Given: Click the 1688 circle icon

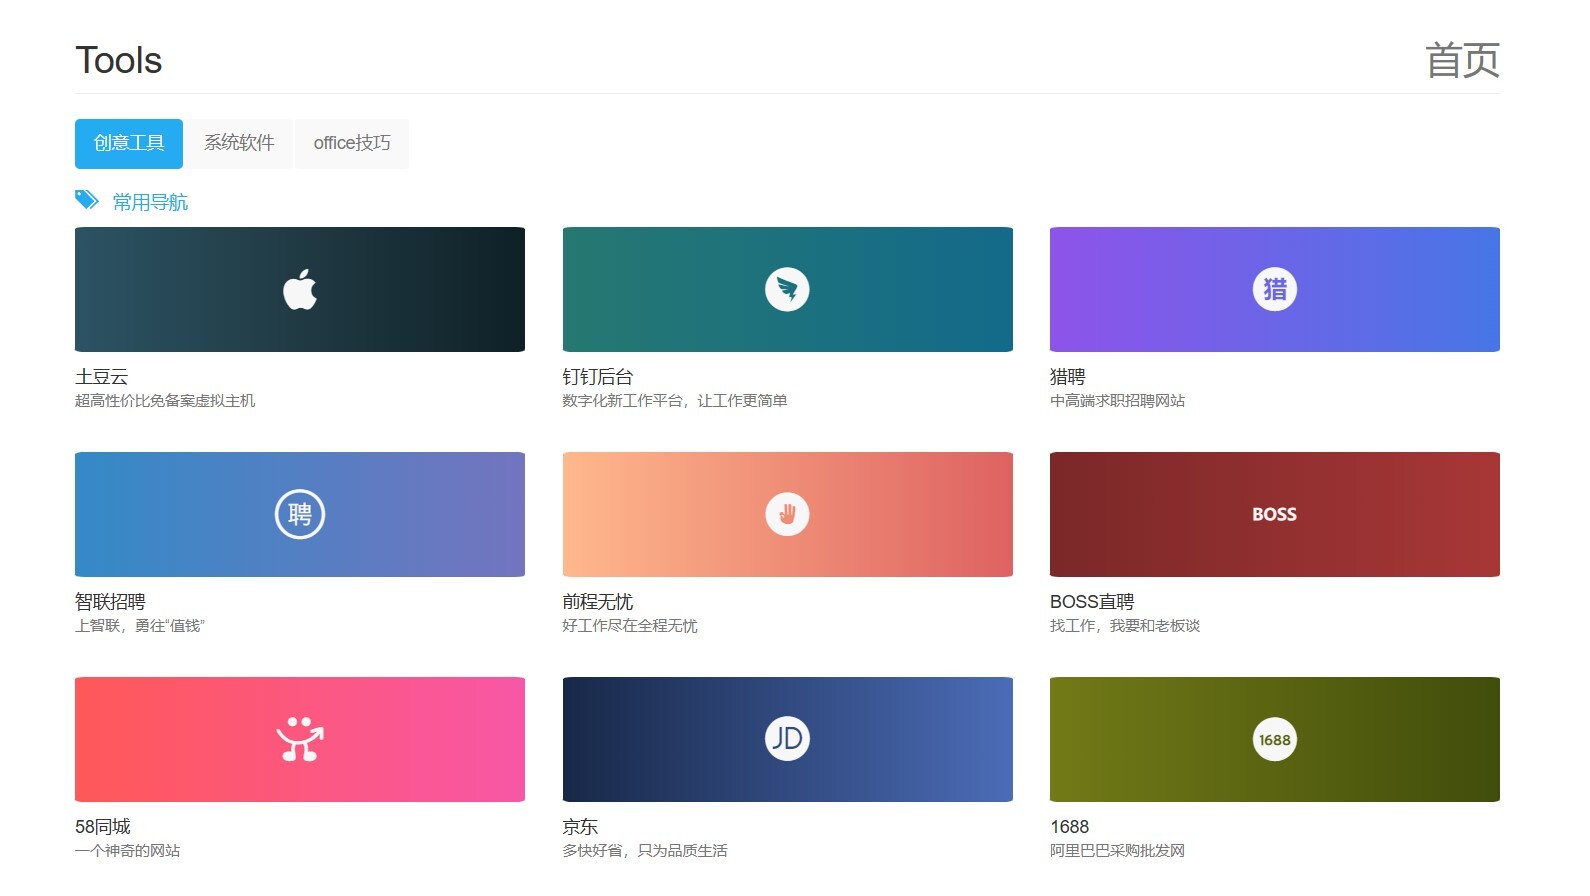Looking at the screenshot, I should (x=1274, y=740).
